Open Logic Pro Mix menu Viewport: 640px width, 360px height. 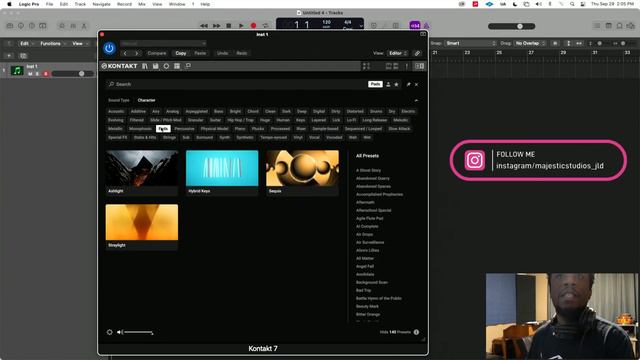142,4
